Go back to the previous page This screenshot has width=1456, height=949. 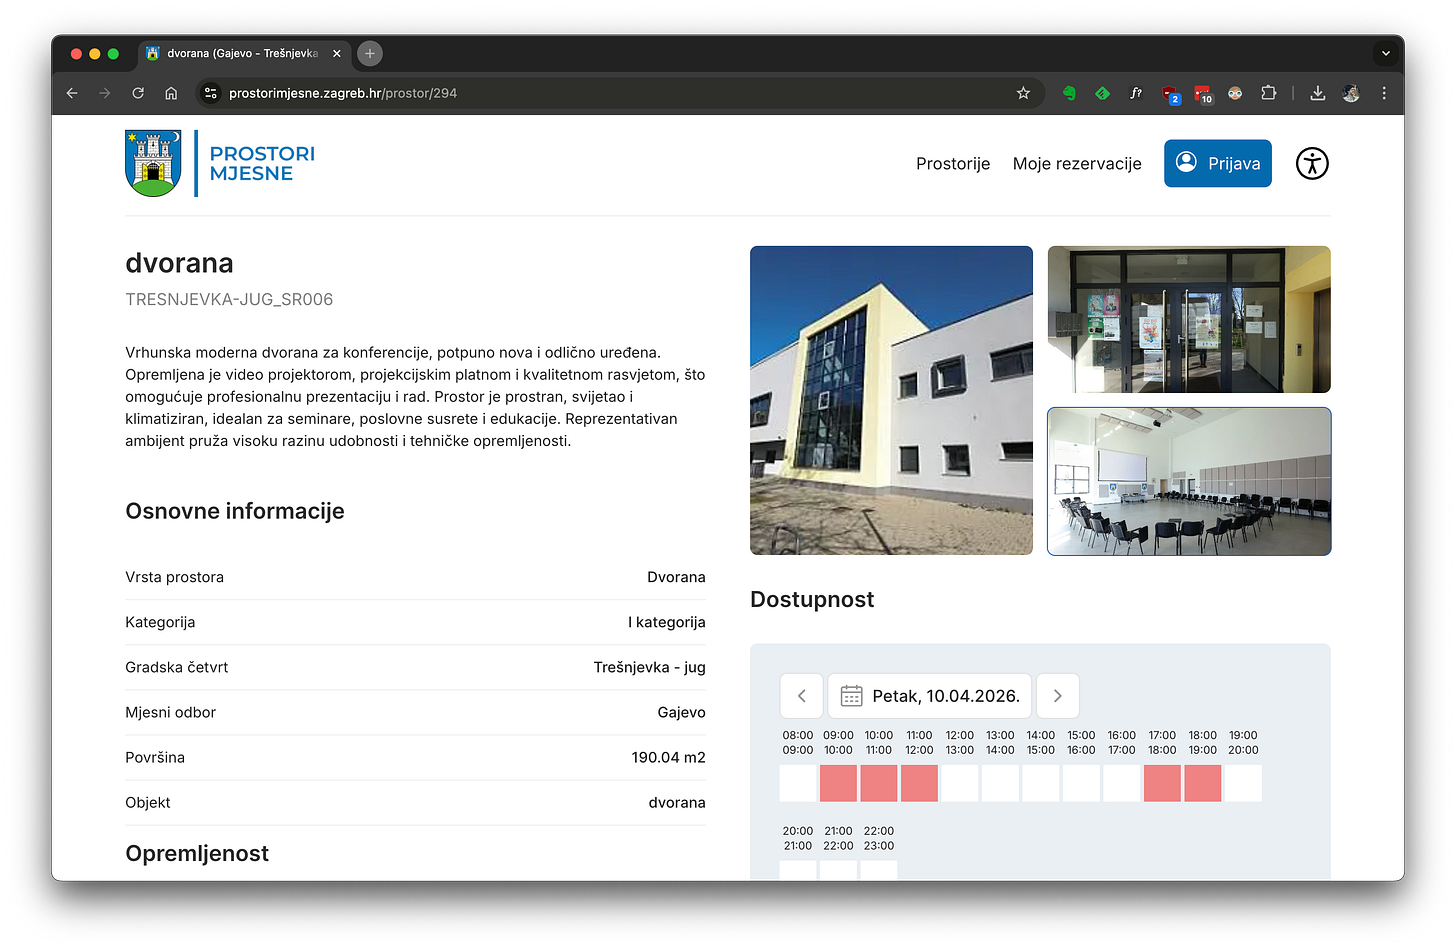[72, 93]
